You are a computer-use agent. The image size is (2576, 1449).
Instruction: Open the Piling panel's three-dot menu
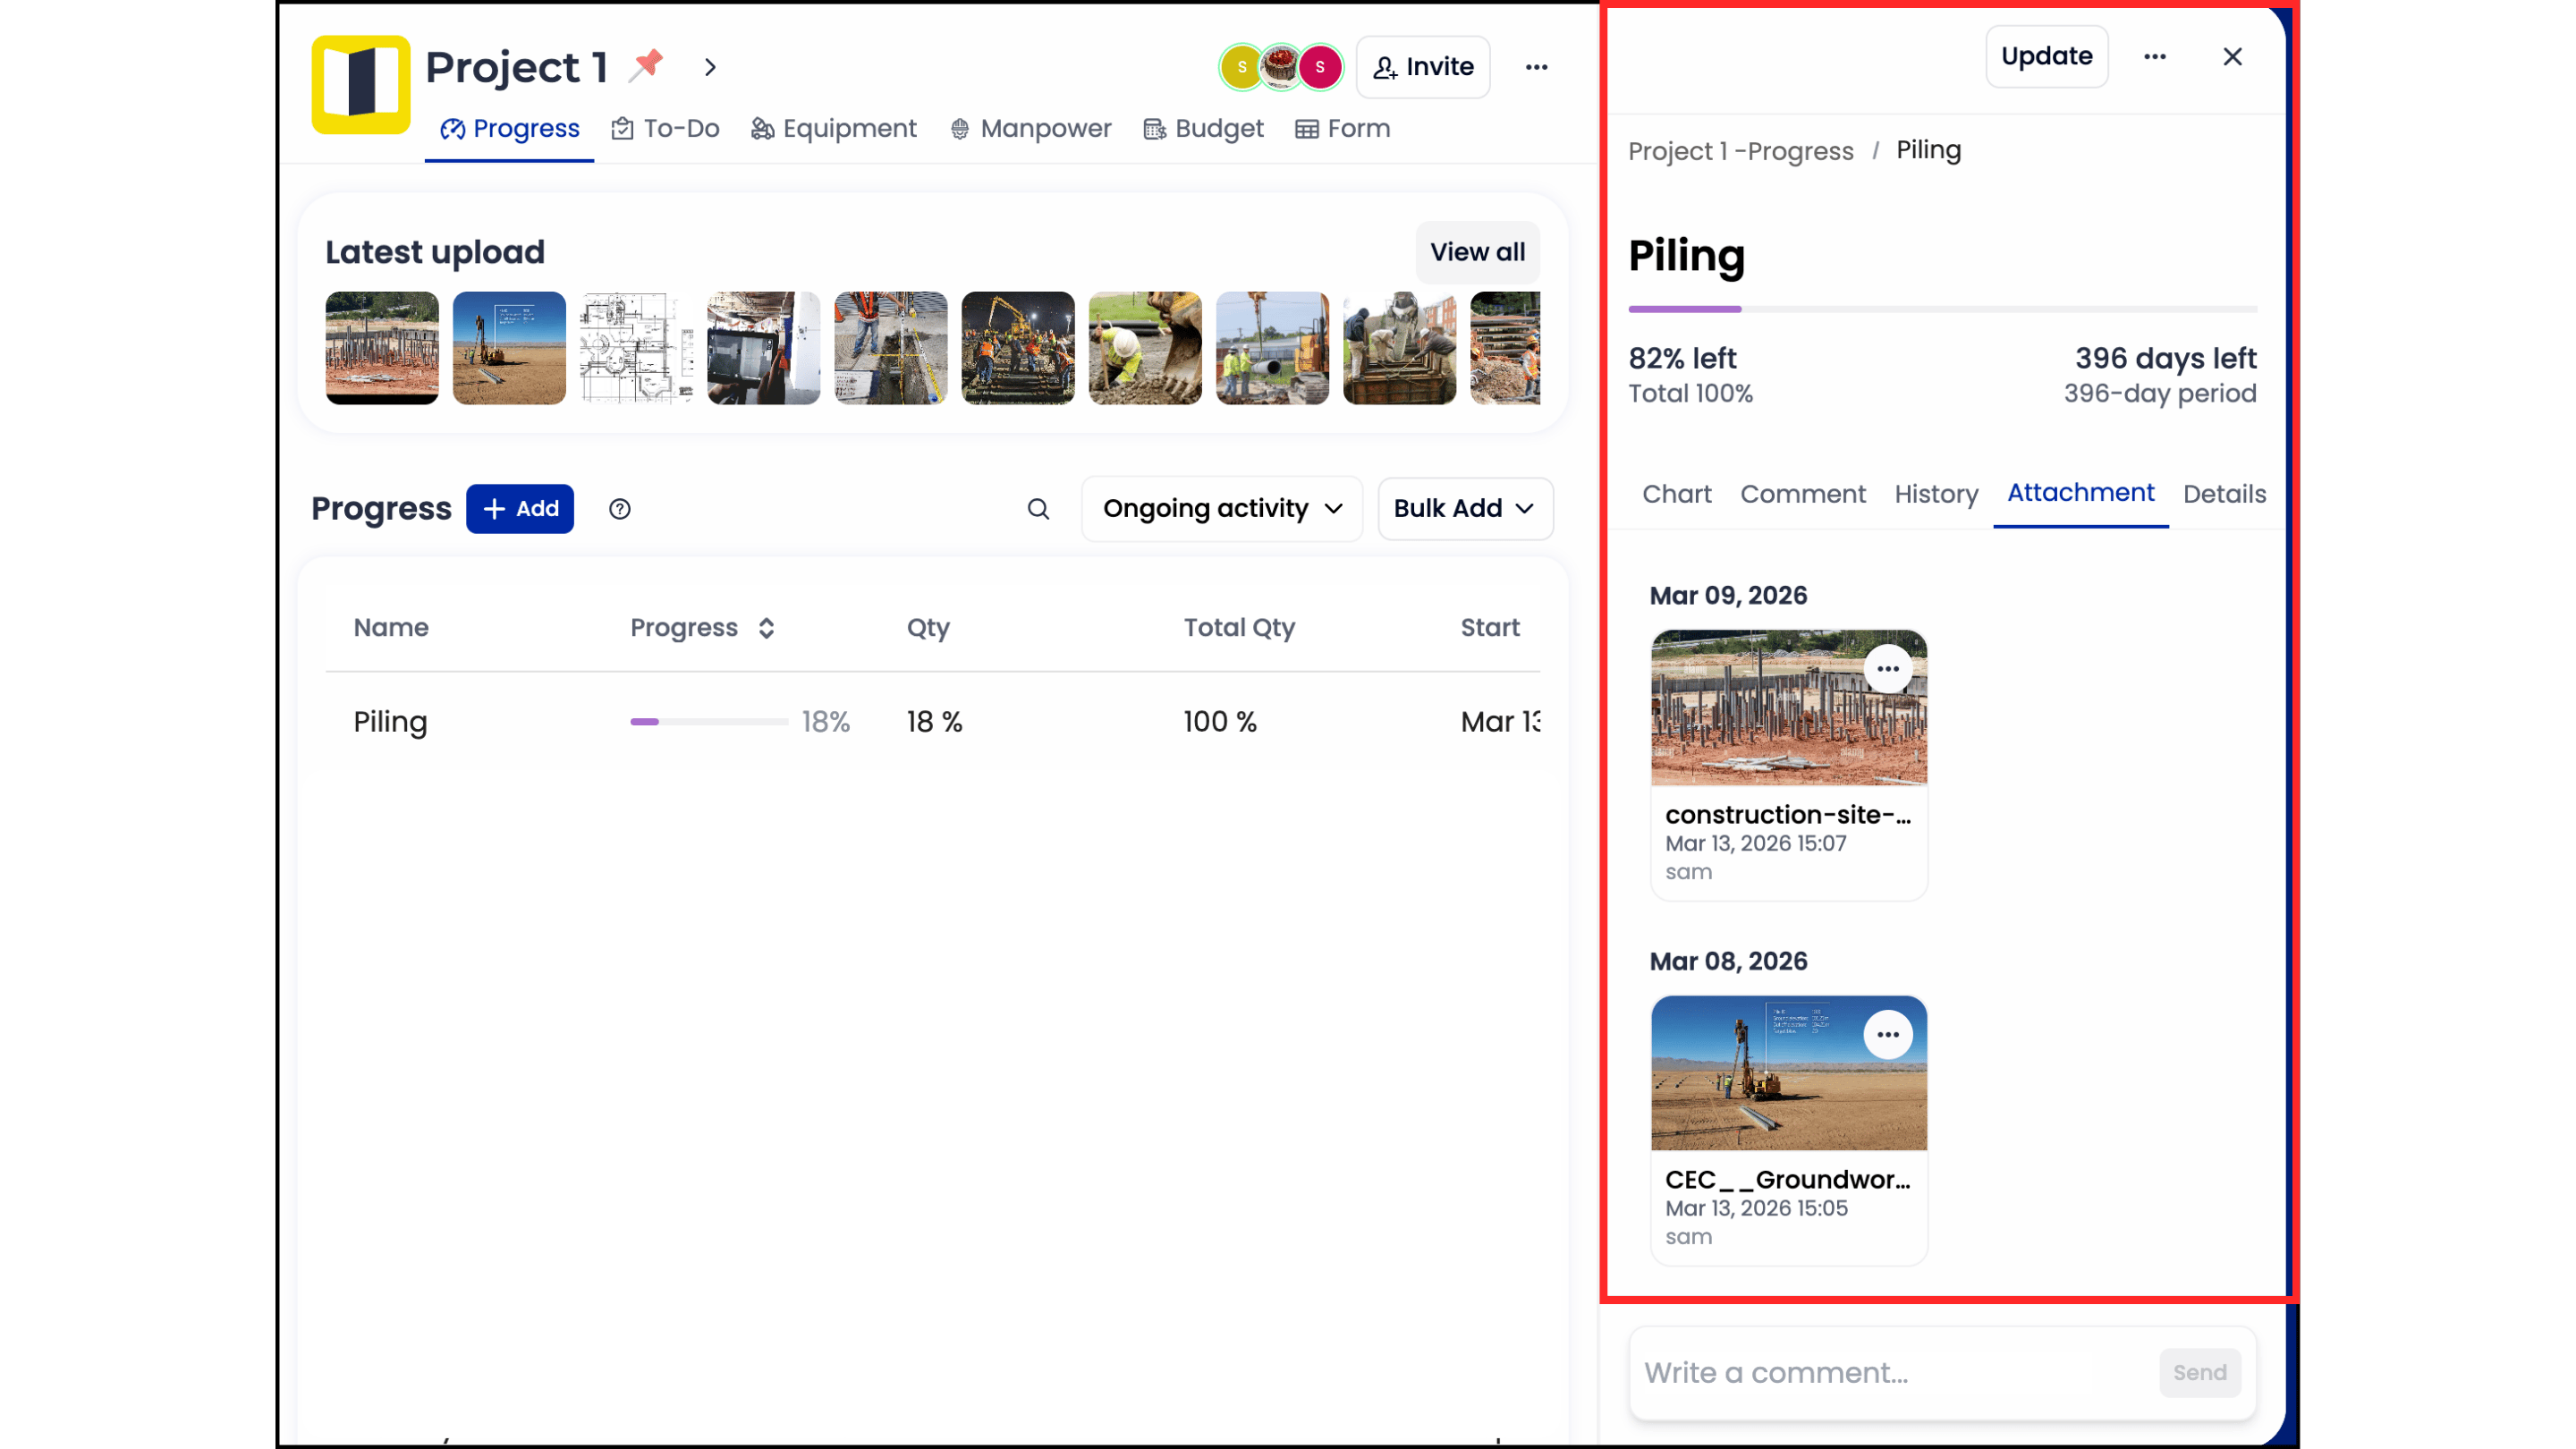[x=2155, y=57]
